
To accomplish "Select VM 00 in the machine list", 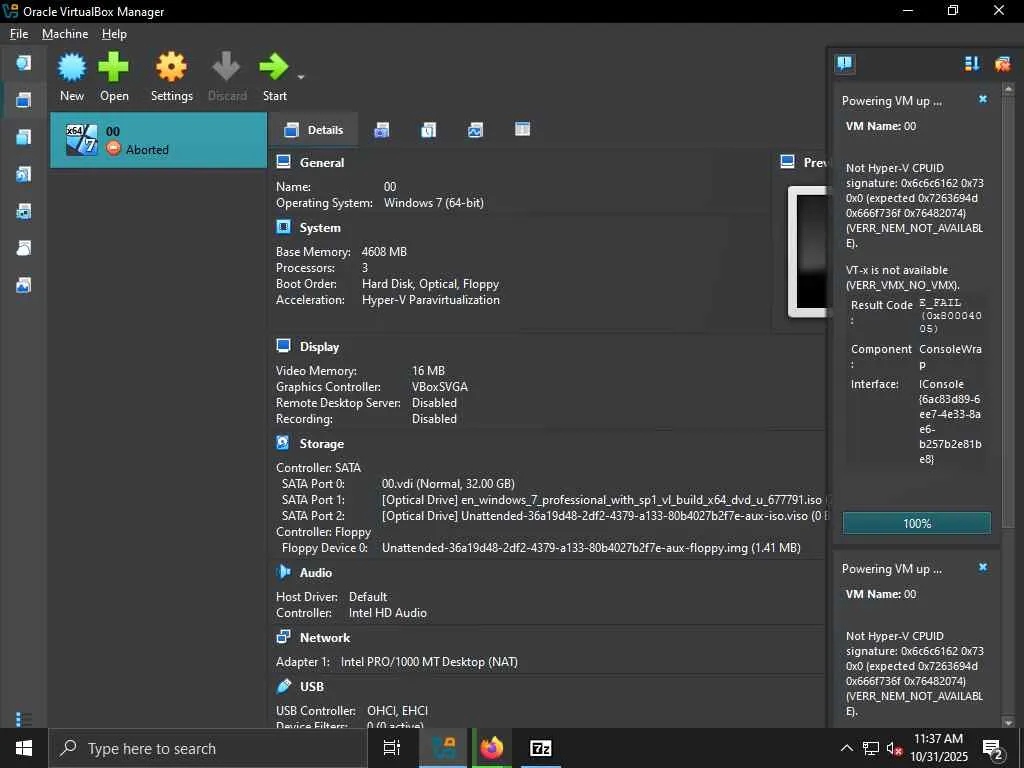I will [x=159, y=140].
